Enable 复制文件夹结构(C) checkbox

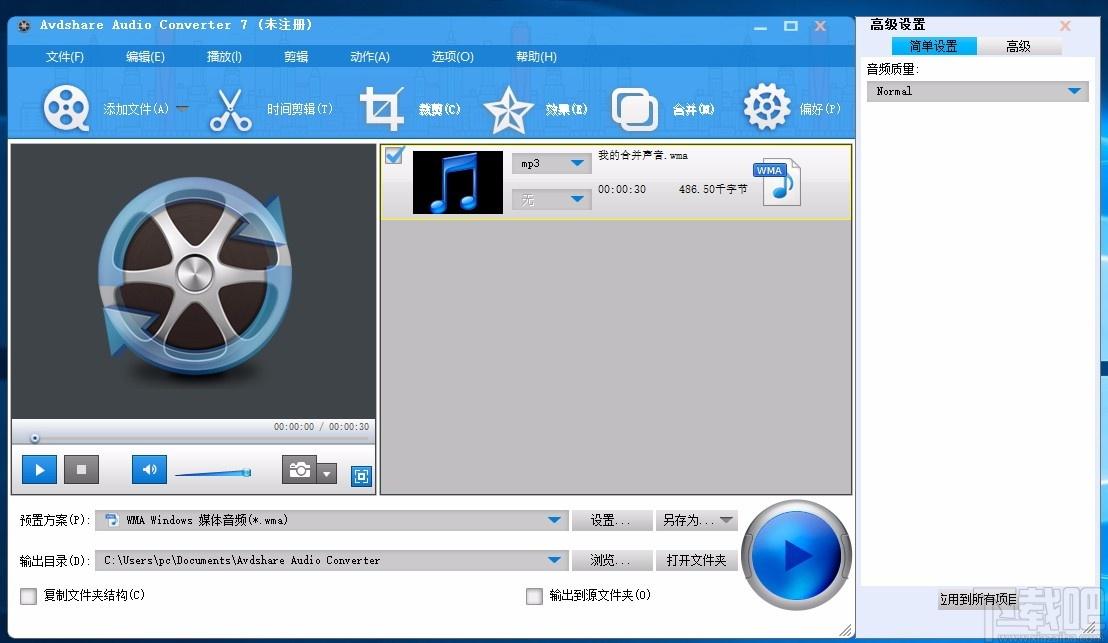[28, 596]
